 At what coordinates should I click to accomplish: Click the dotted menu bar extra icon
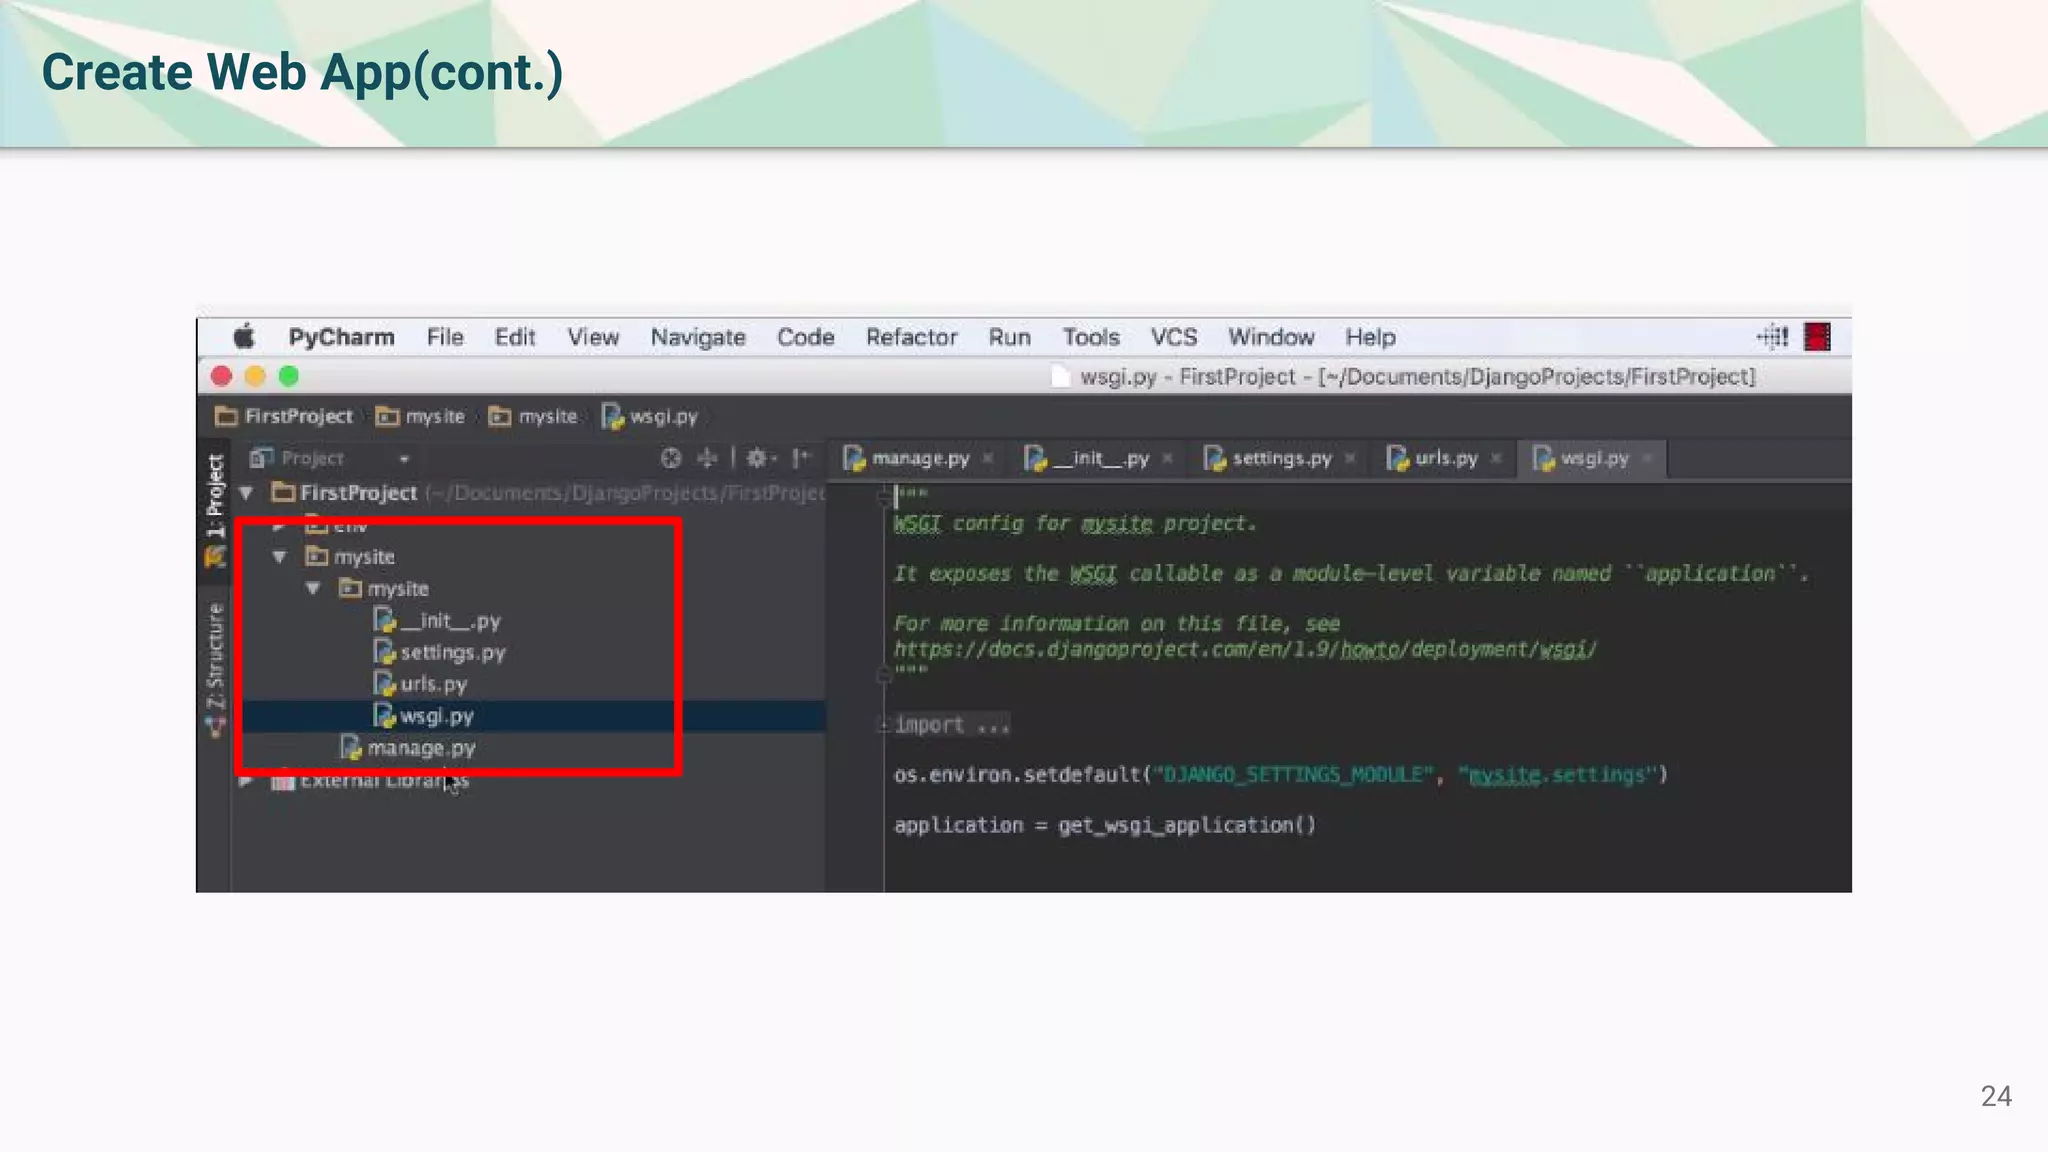pyautogui.click(x=1772, y=337)
